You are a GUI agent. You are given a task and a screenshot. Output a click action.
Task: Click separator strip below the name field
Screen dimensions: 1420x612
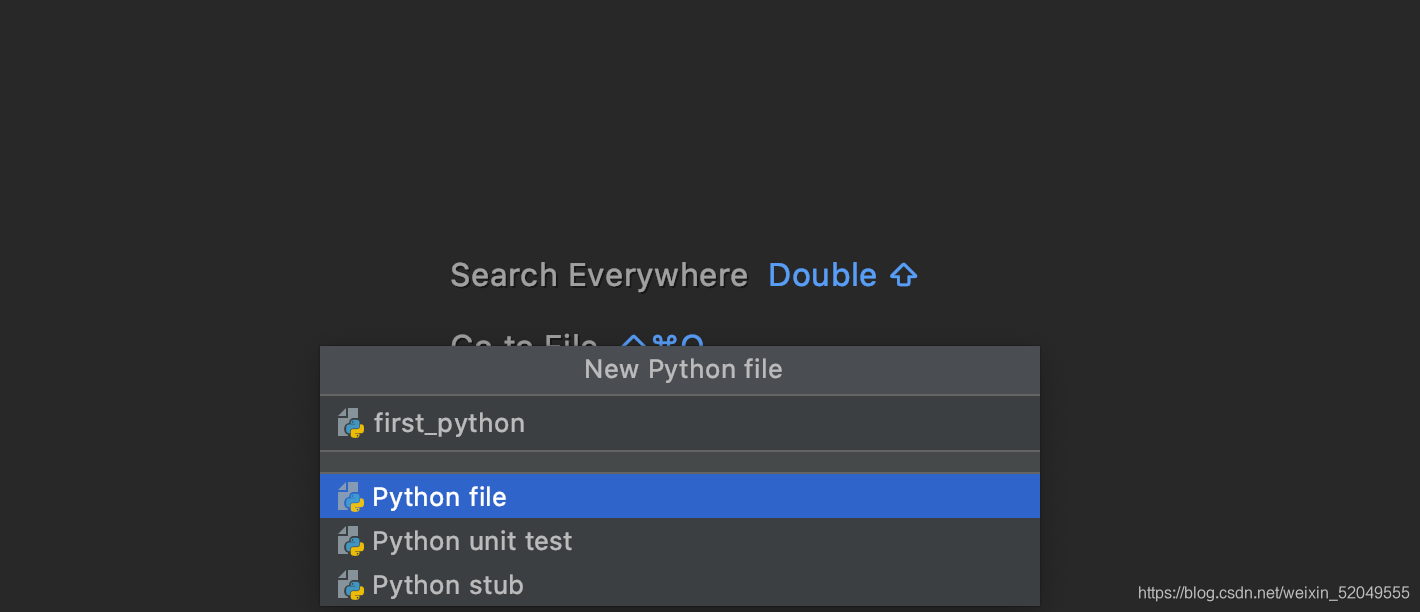pos(680,462)
